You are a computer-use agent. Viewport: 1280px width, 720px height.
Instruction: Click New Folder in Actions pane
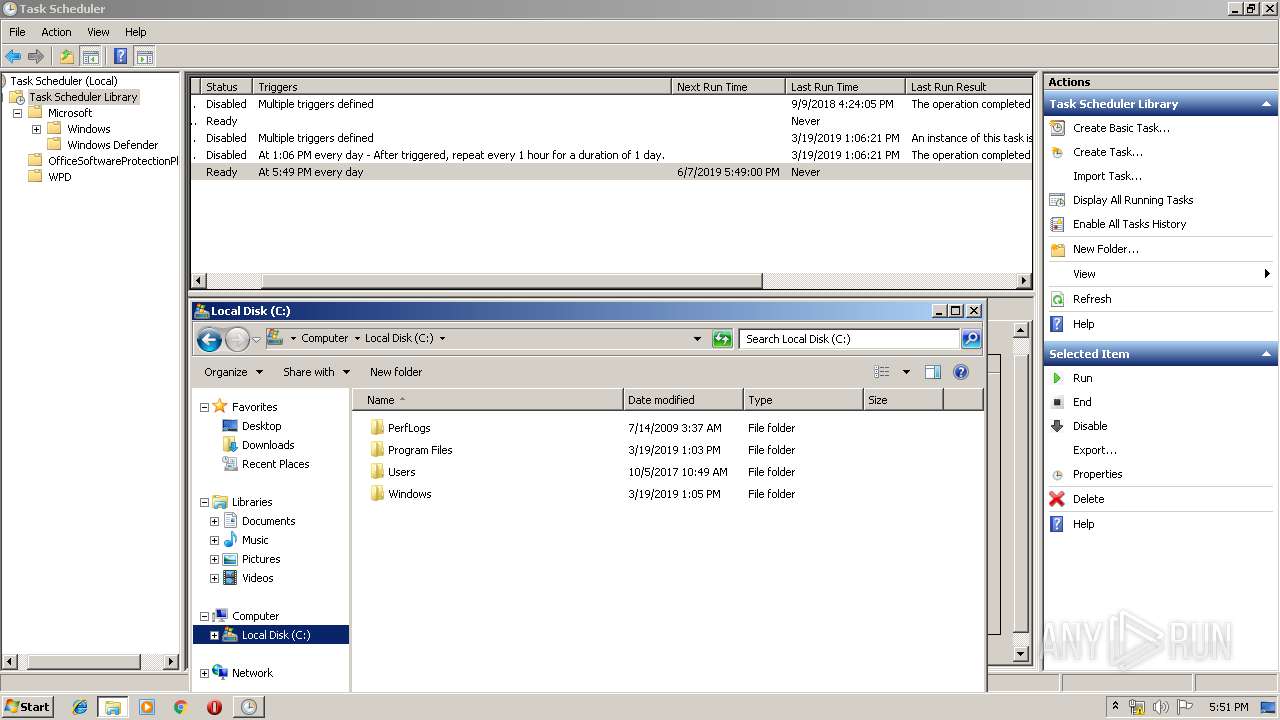(1105, 249)
